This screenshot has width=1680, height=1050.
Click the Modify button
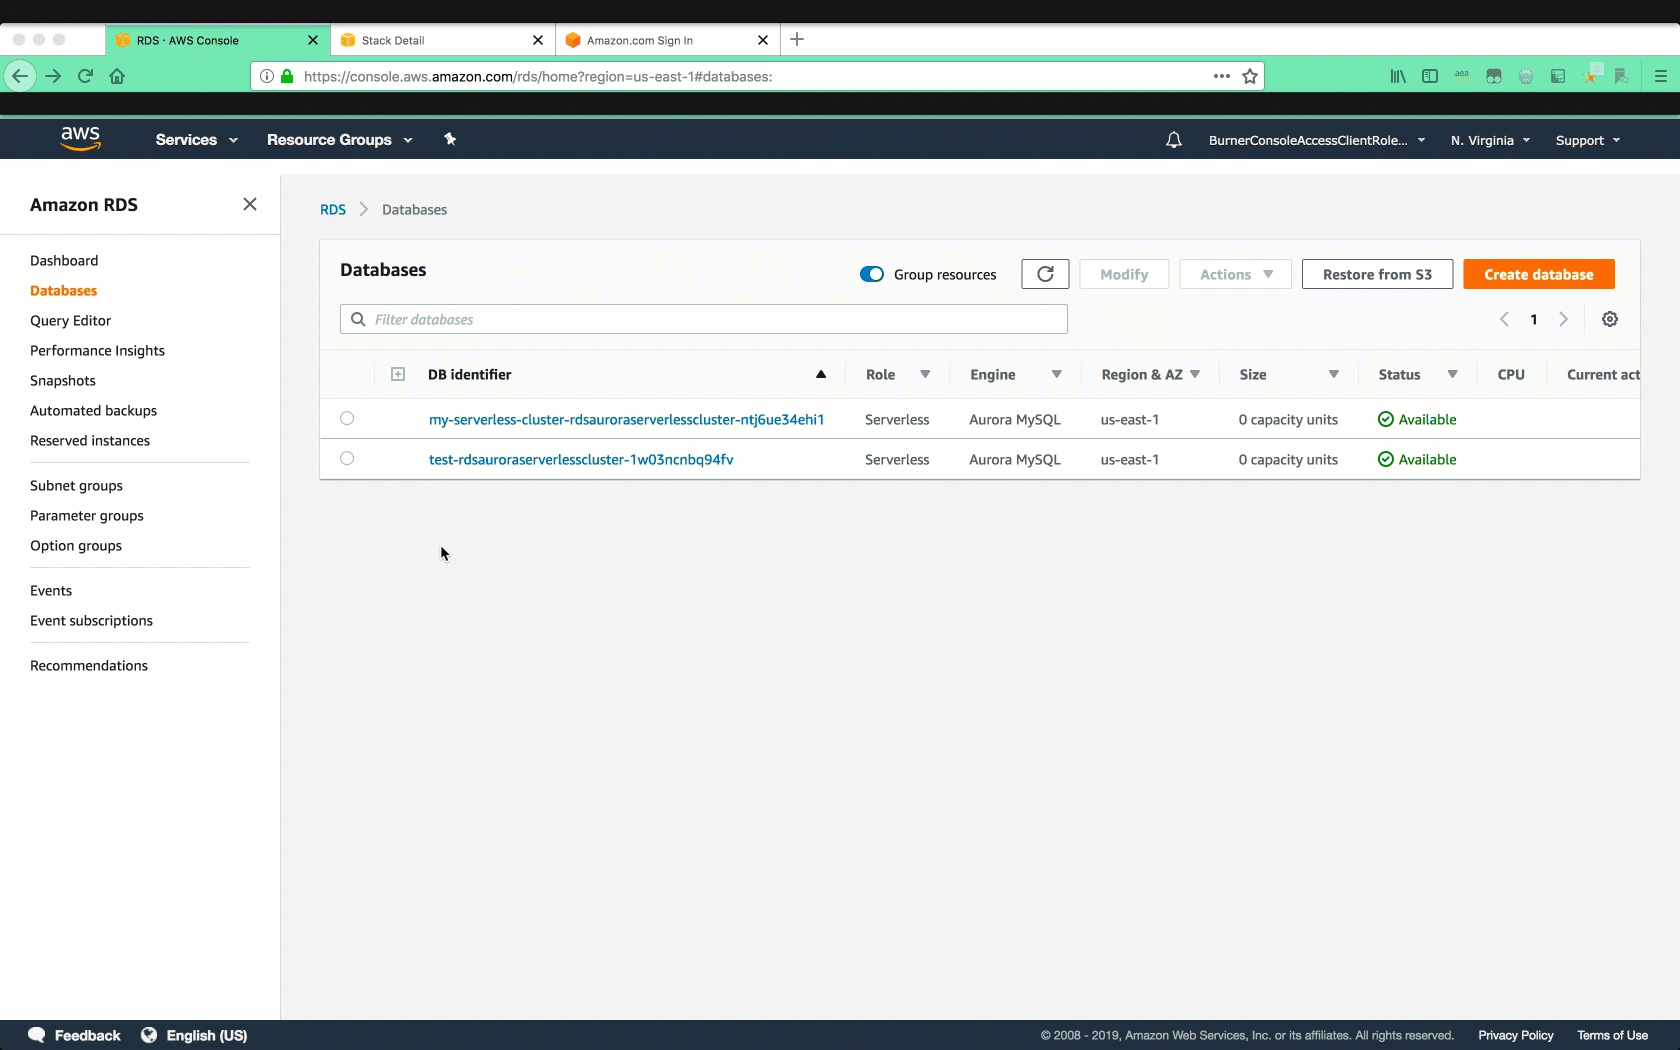click(x=1124, y=274)
